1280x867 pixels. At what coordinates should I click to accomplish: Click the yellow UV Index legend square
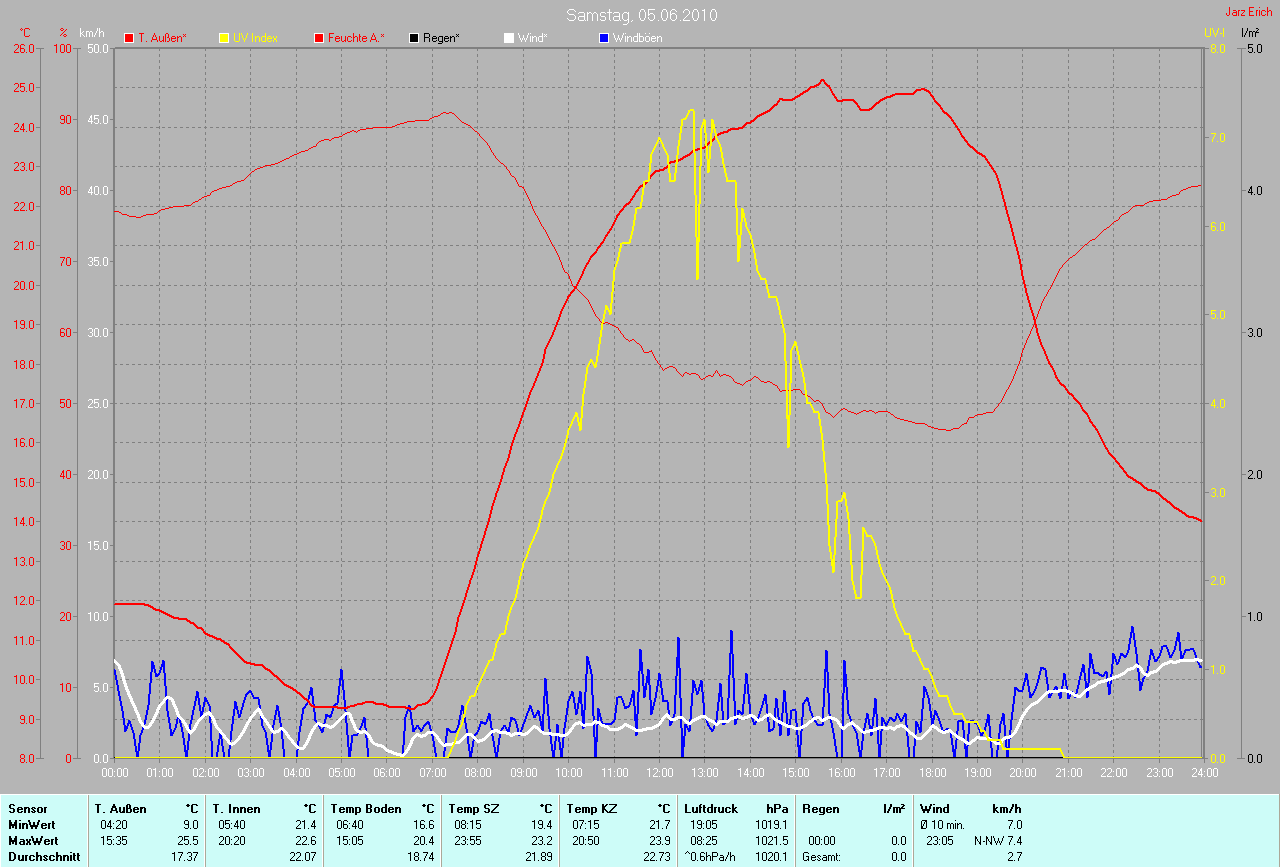tap(224, 38)
